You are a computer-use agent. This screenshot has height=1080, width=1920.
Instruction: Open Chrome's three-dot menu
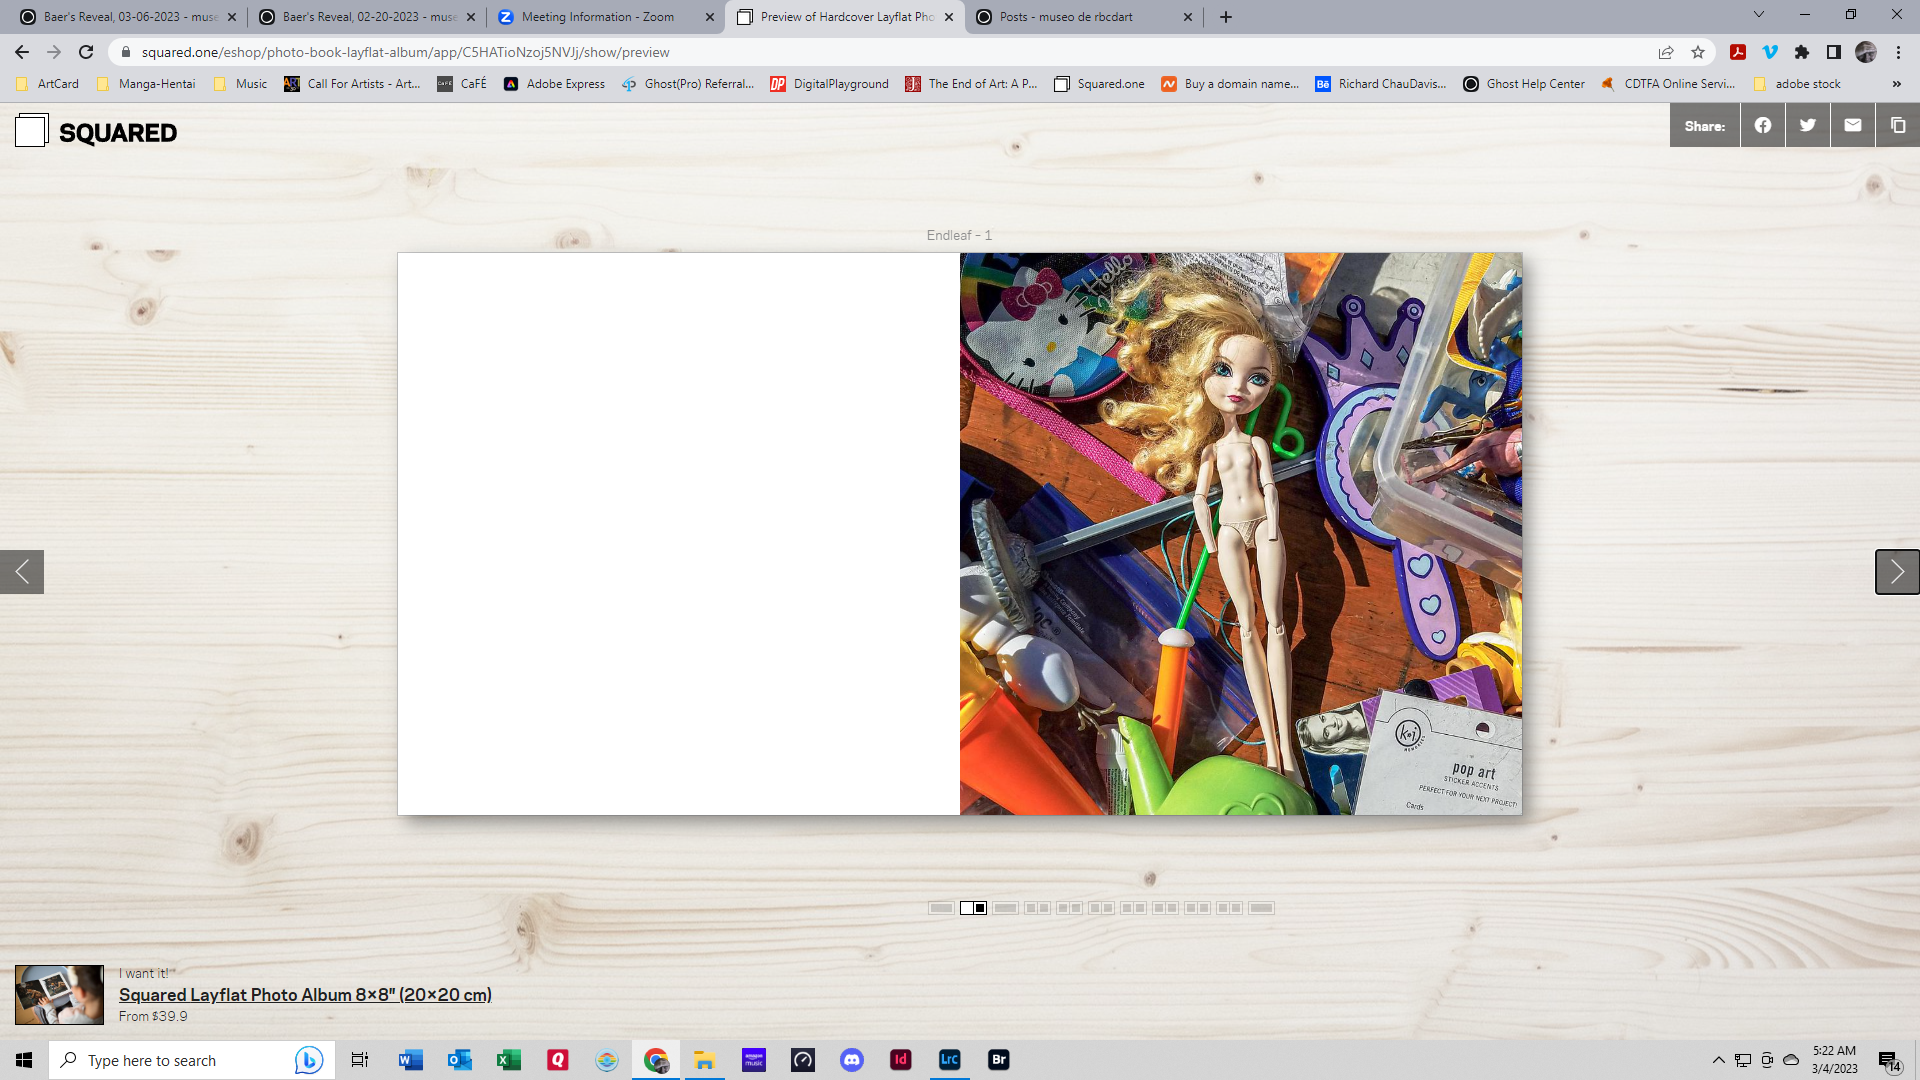1898,52
